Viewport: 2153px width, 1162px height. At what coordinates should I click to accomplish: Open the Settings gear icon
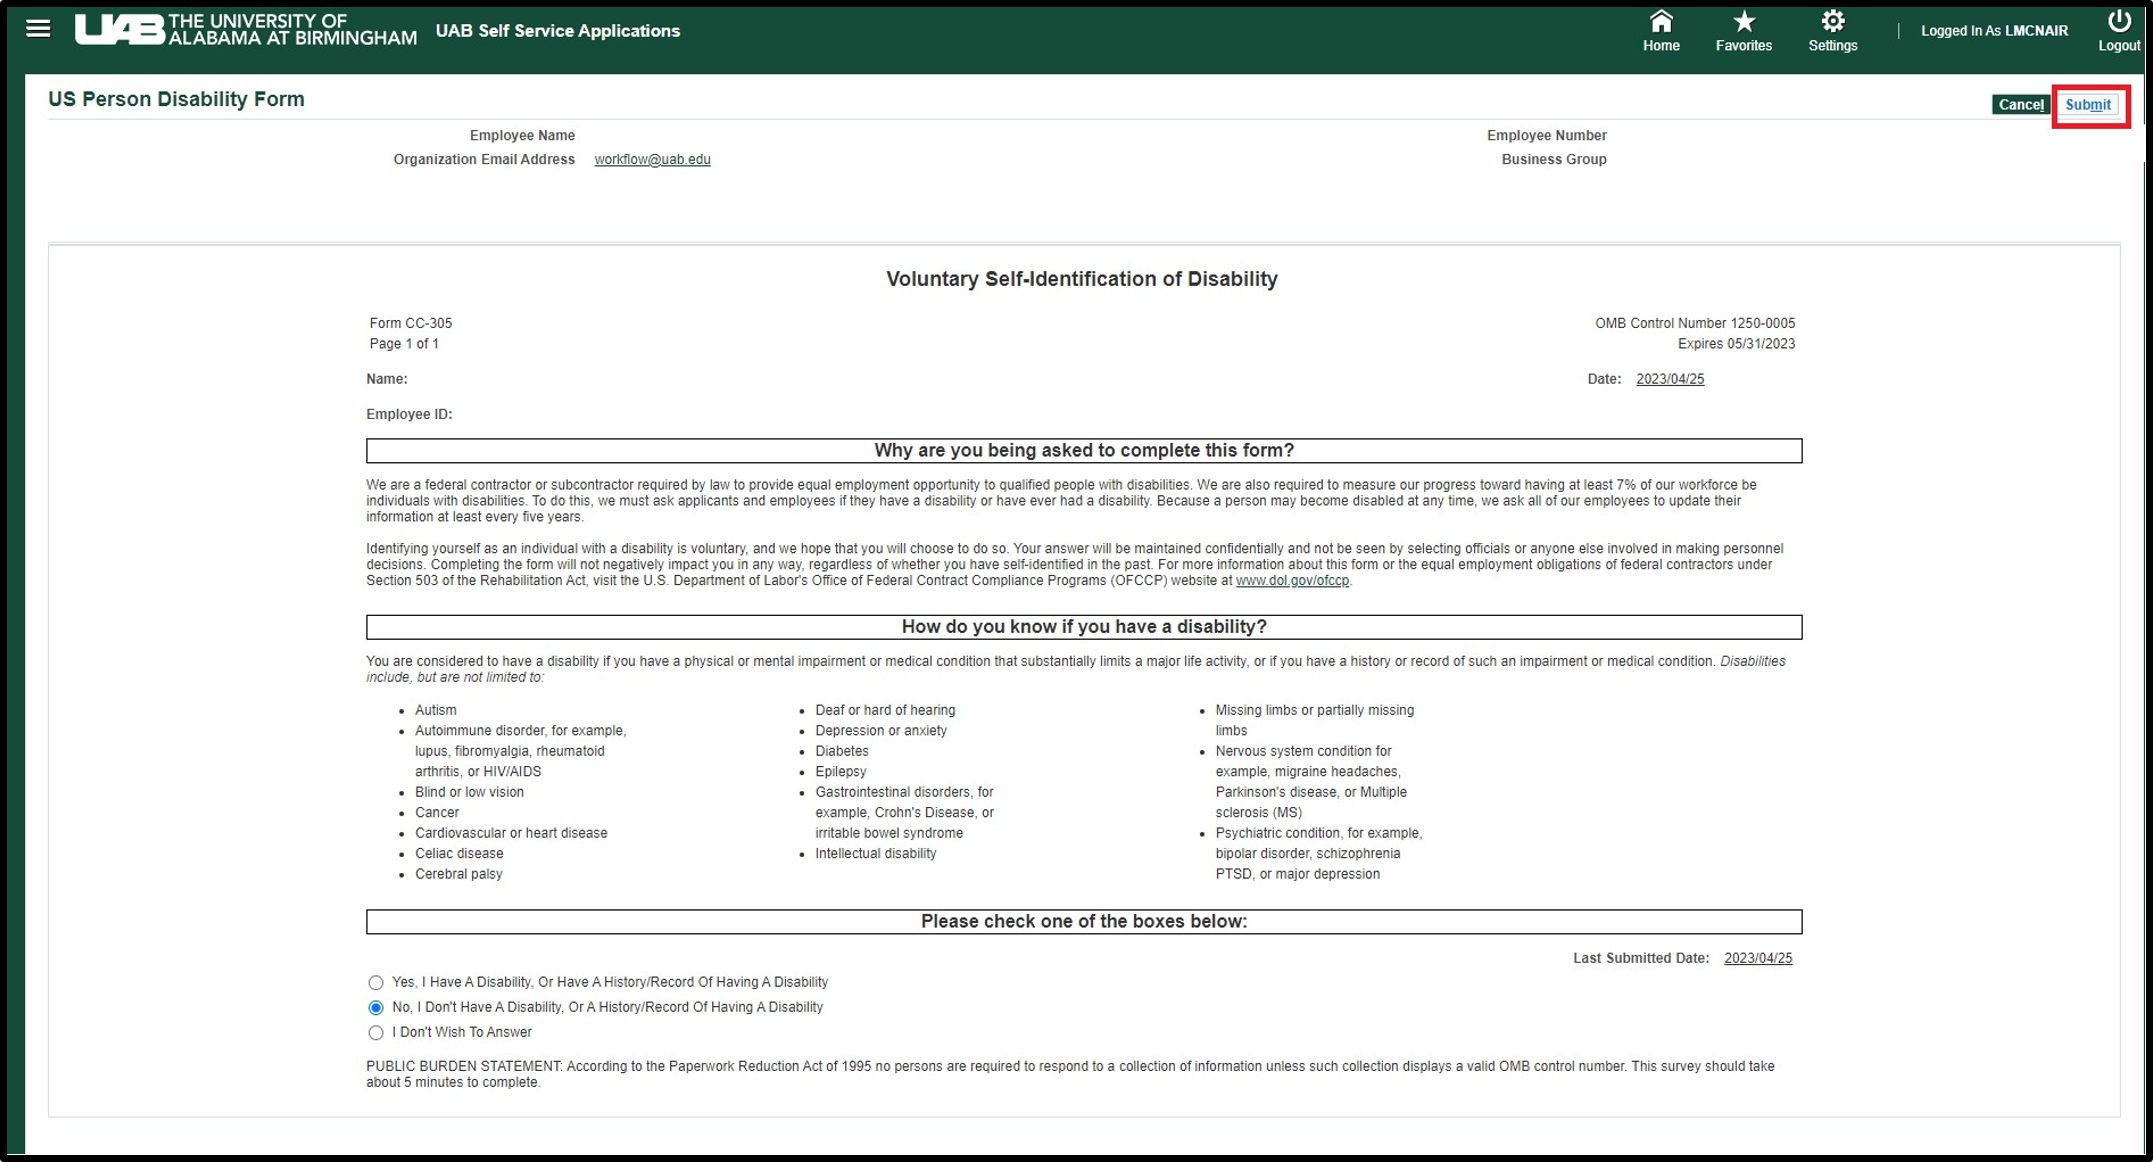pos(1832,22)
